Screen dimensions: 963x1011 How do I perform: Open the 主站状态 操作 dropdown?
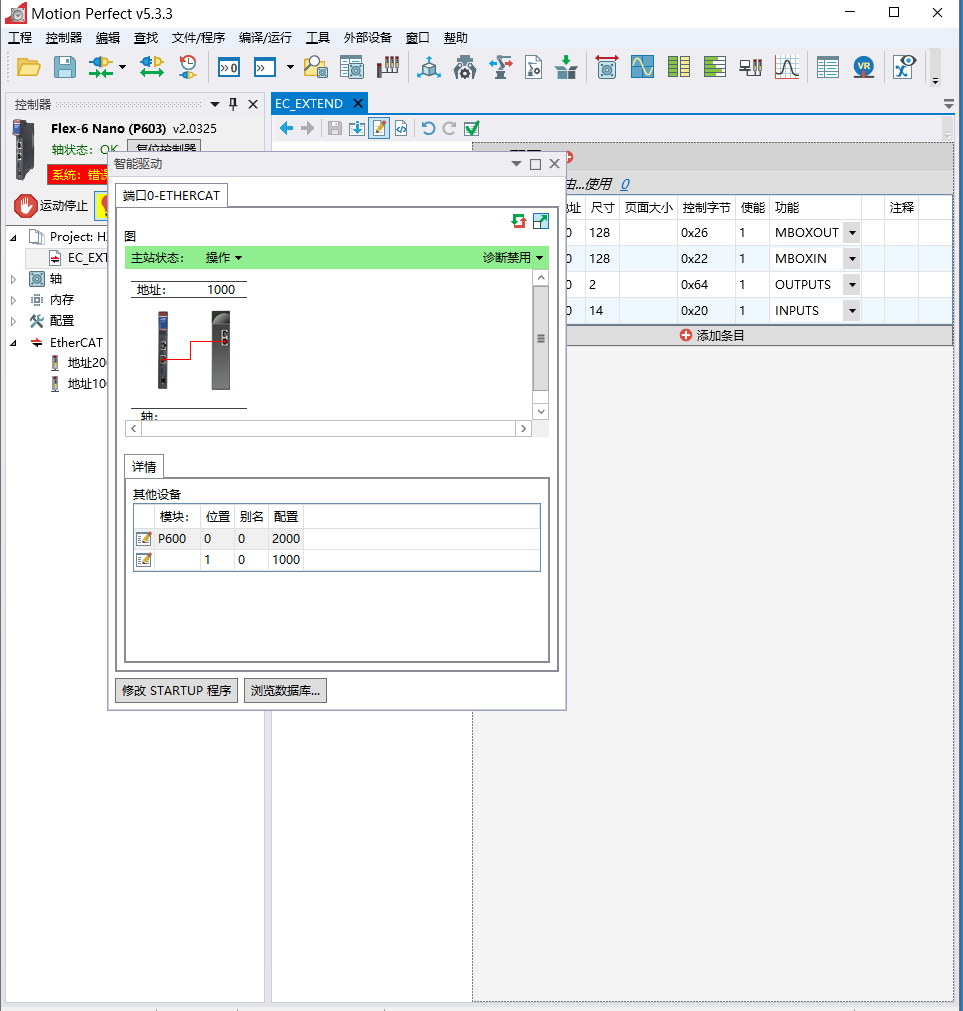point(224,258)
